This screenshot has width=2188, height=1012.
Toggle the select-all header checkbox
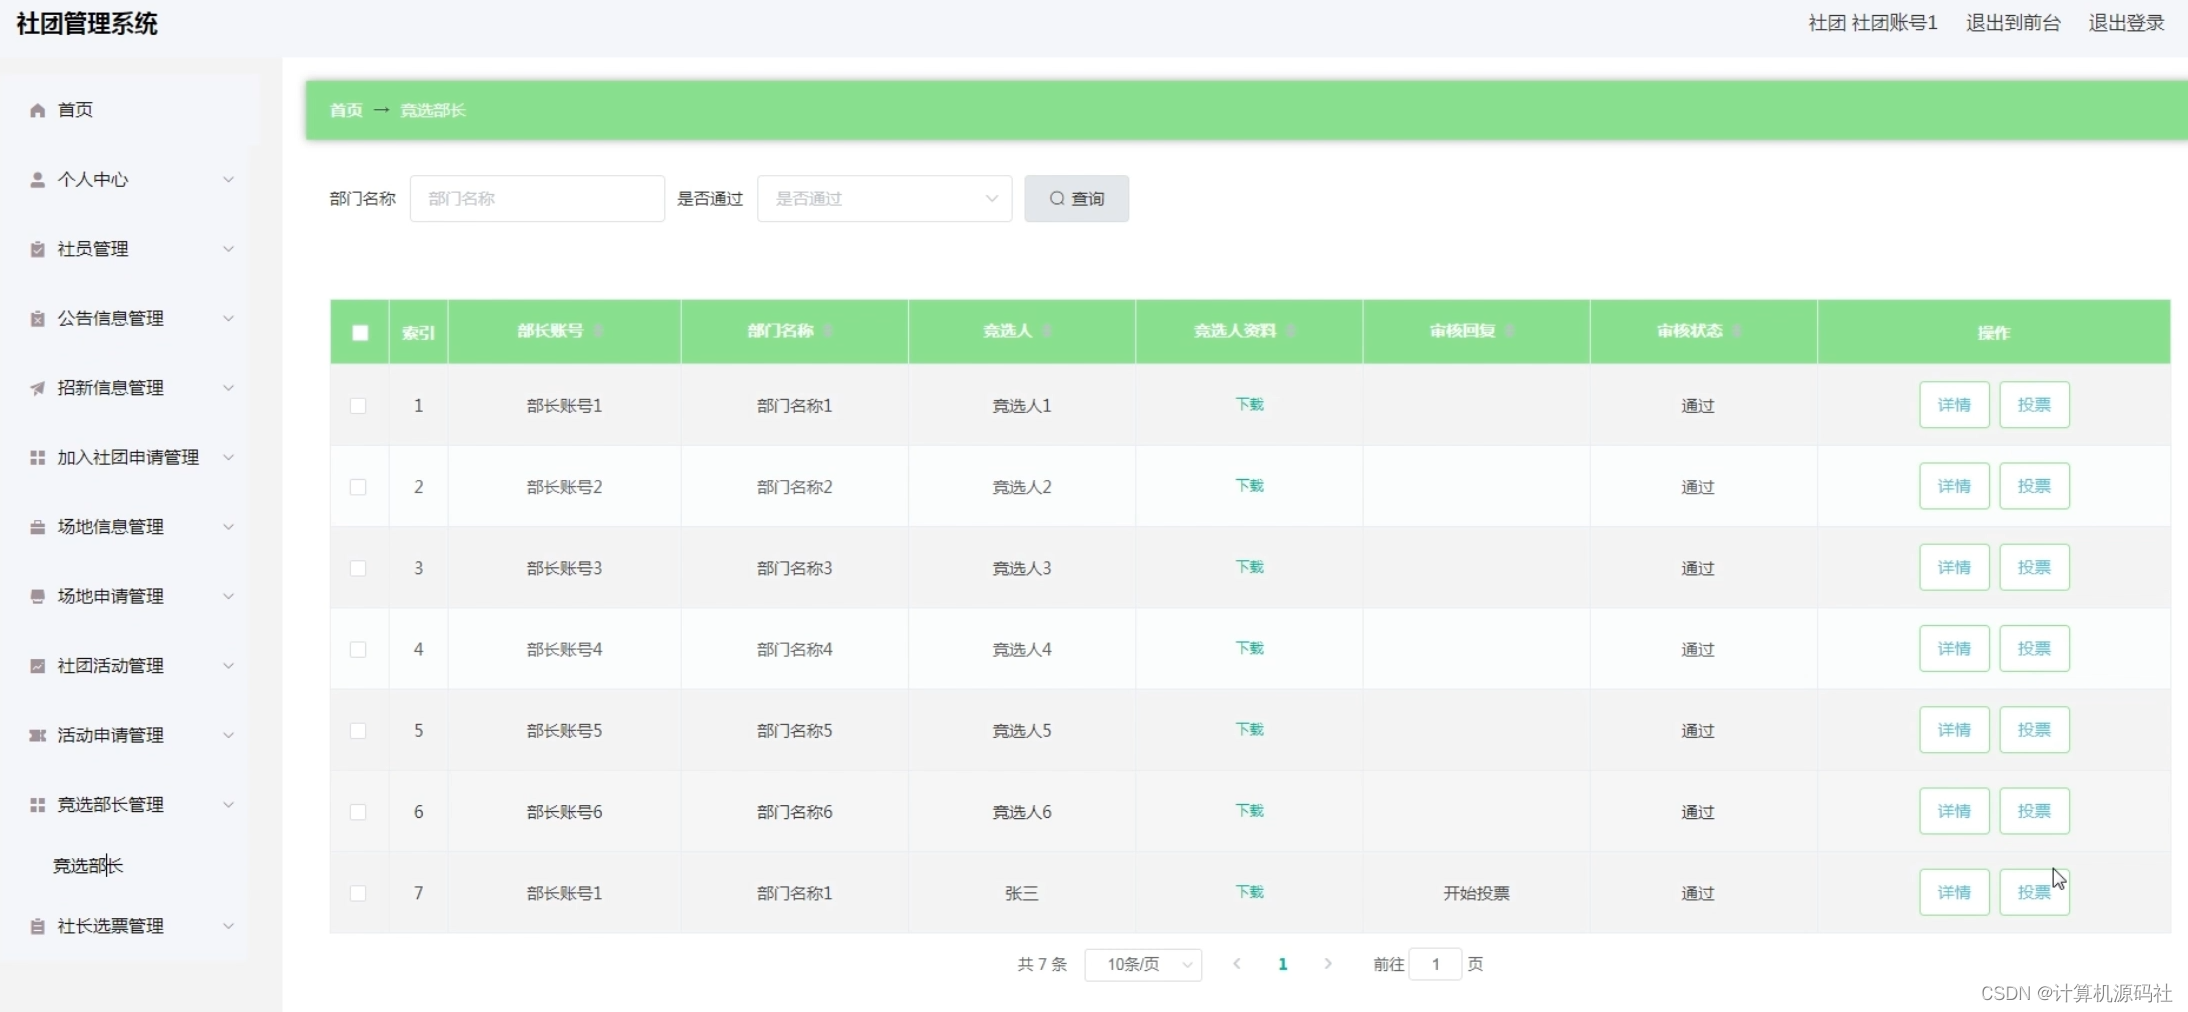[360, 333]
